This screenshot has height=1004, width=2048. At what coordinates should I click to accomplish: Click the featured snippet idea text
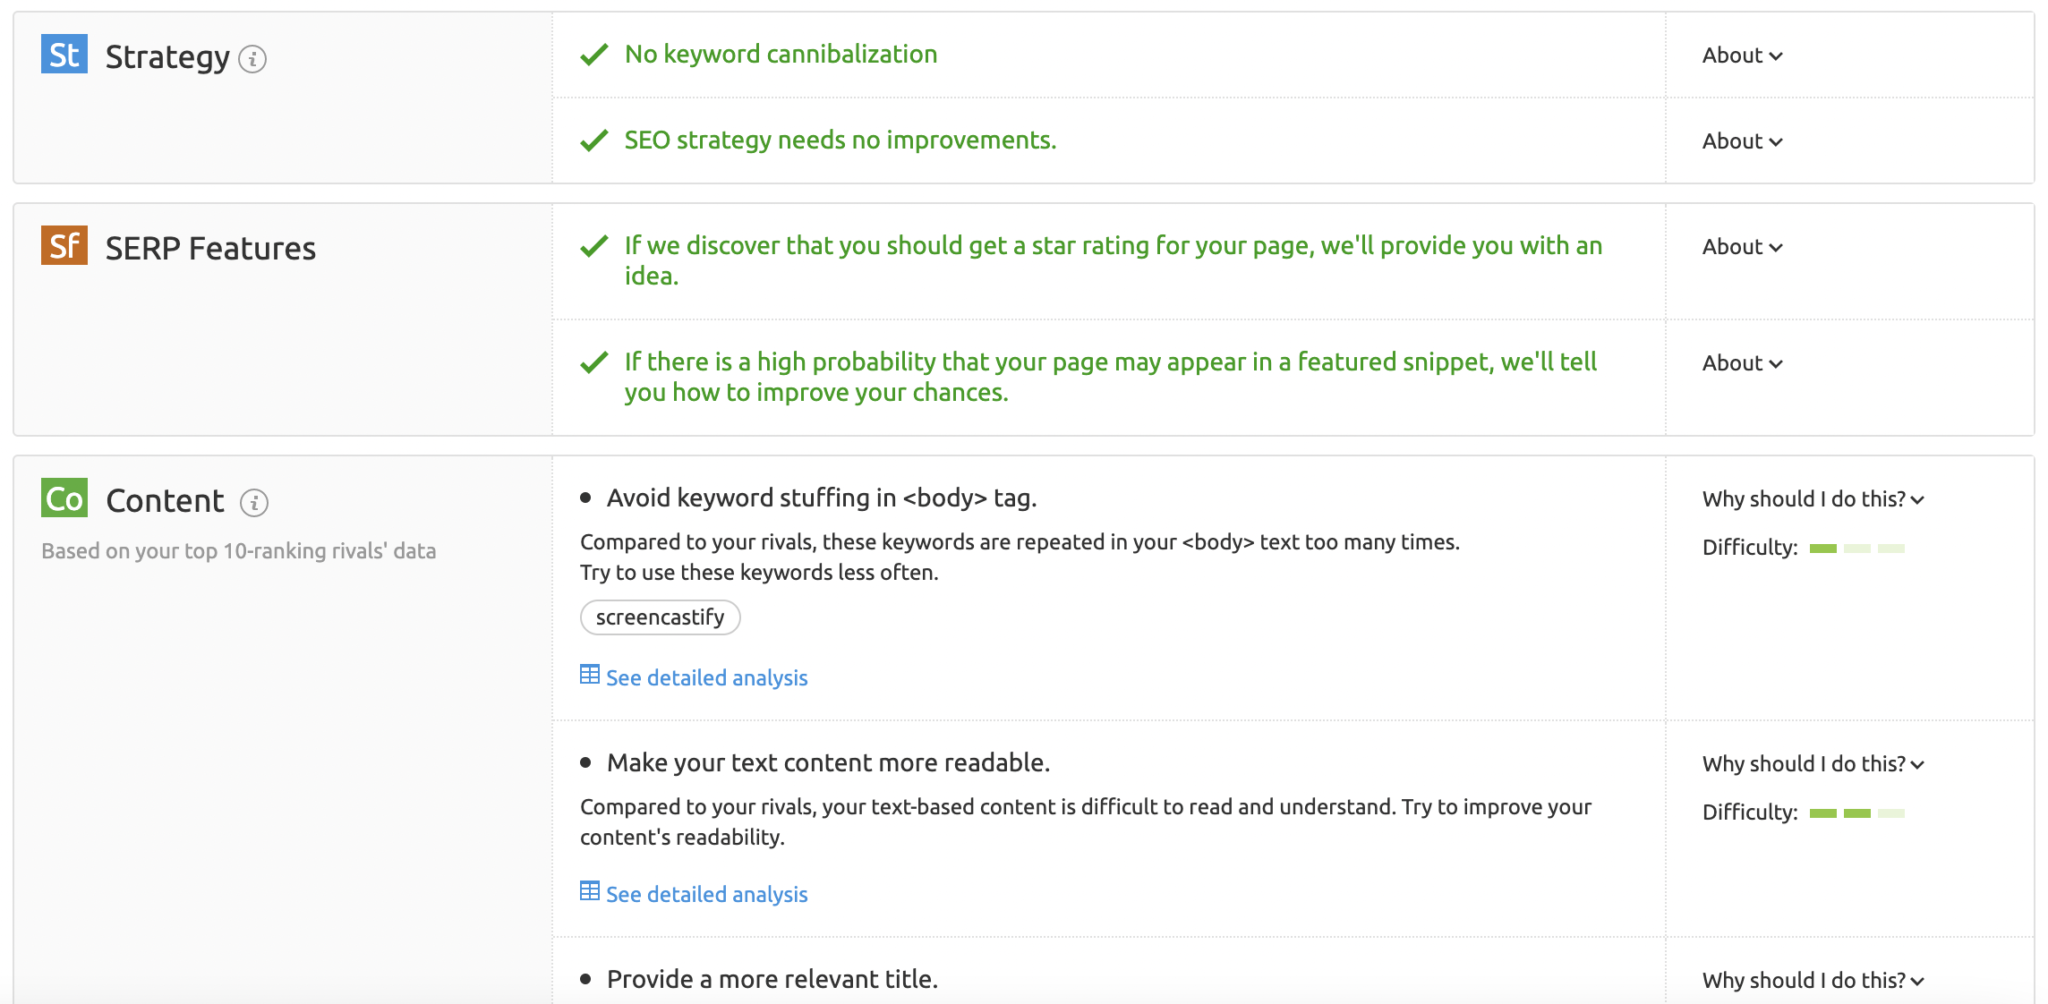[x=1110, y=377]
